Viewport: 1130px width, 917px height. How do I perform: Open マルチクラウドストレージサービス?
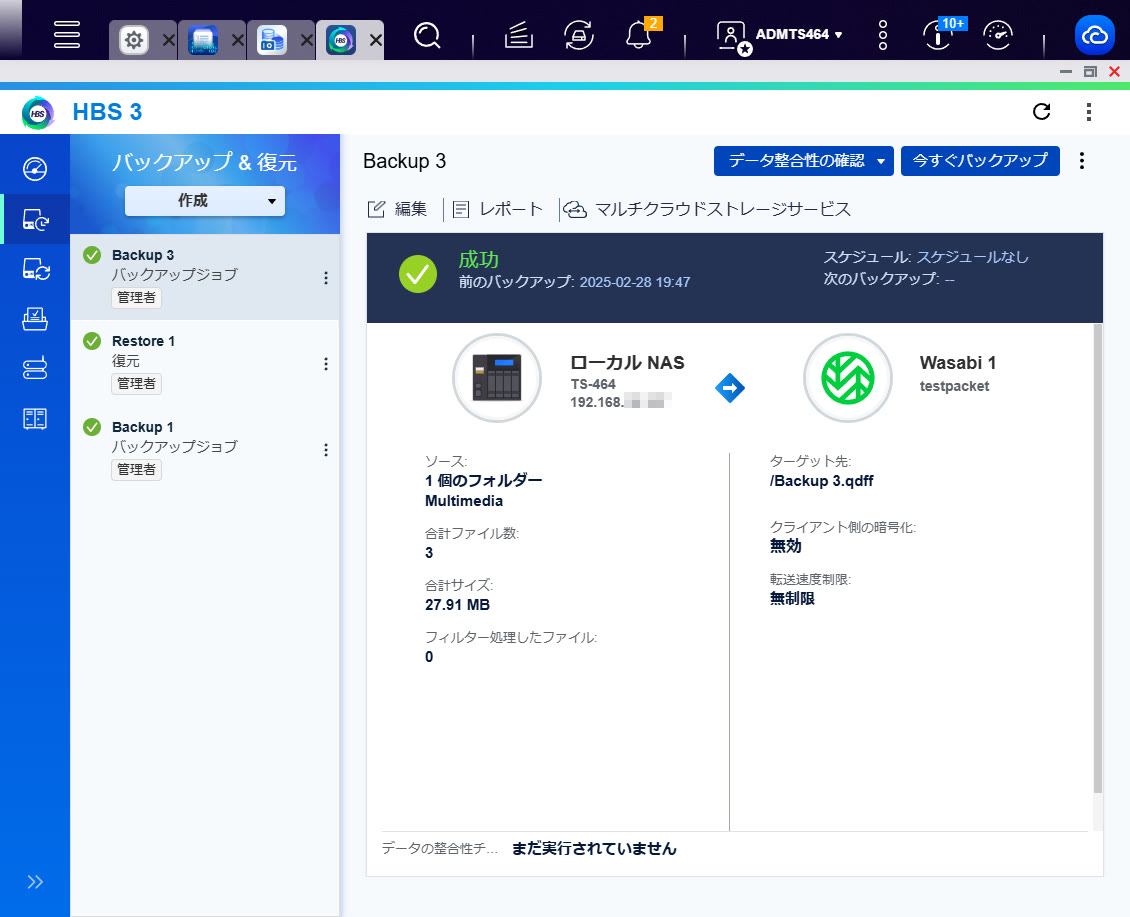[707, 209]
